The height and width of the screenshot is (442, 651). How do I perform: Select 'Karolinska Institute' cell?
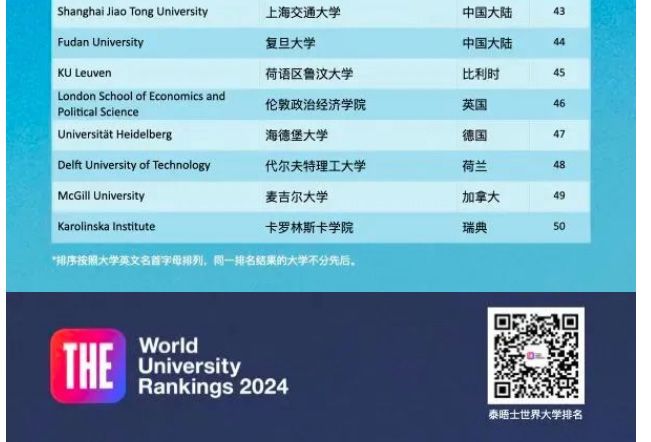[x=106, y=227]
